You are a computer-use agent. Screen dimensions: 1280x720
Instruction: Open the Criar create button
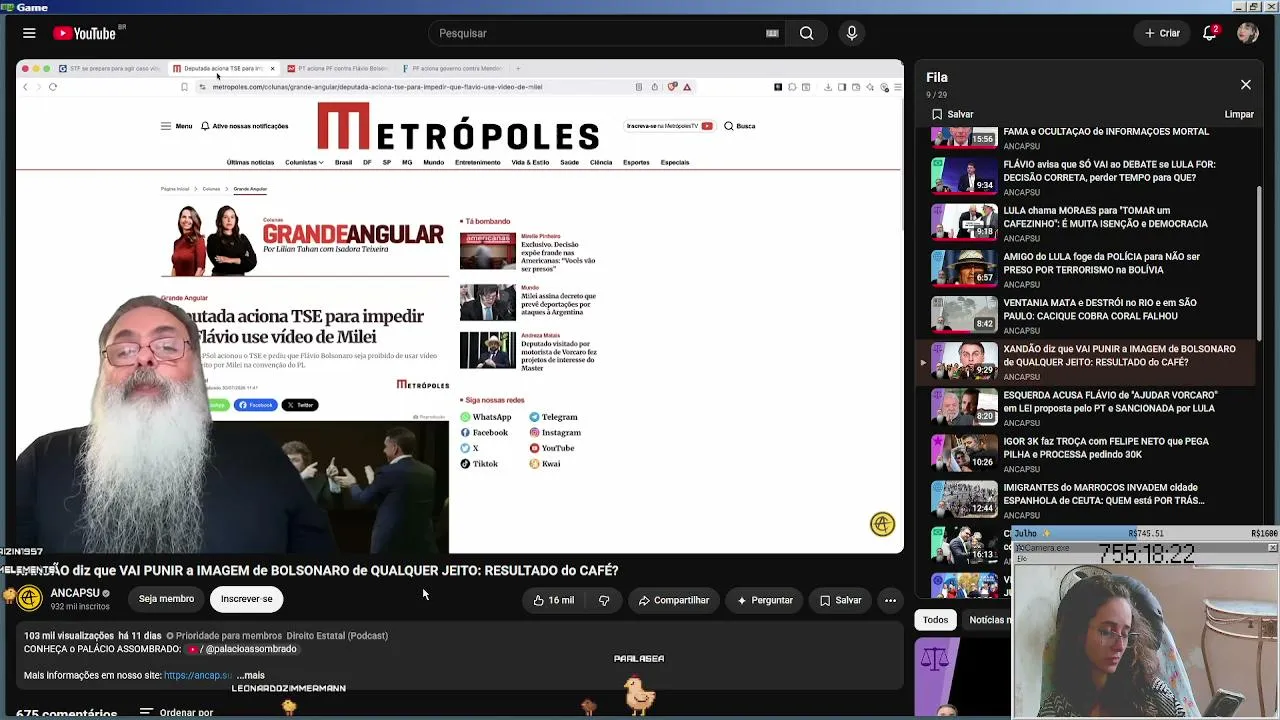click(1163, 33)
